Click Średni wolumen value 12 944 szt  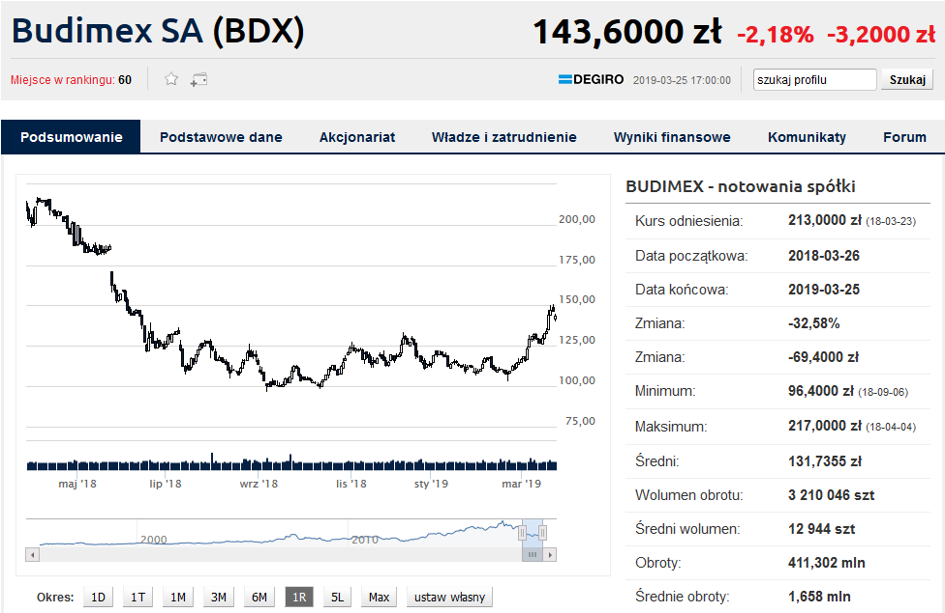pyautogui.click(x=821, y=529)
